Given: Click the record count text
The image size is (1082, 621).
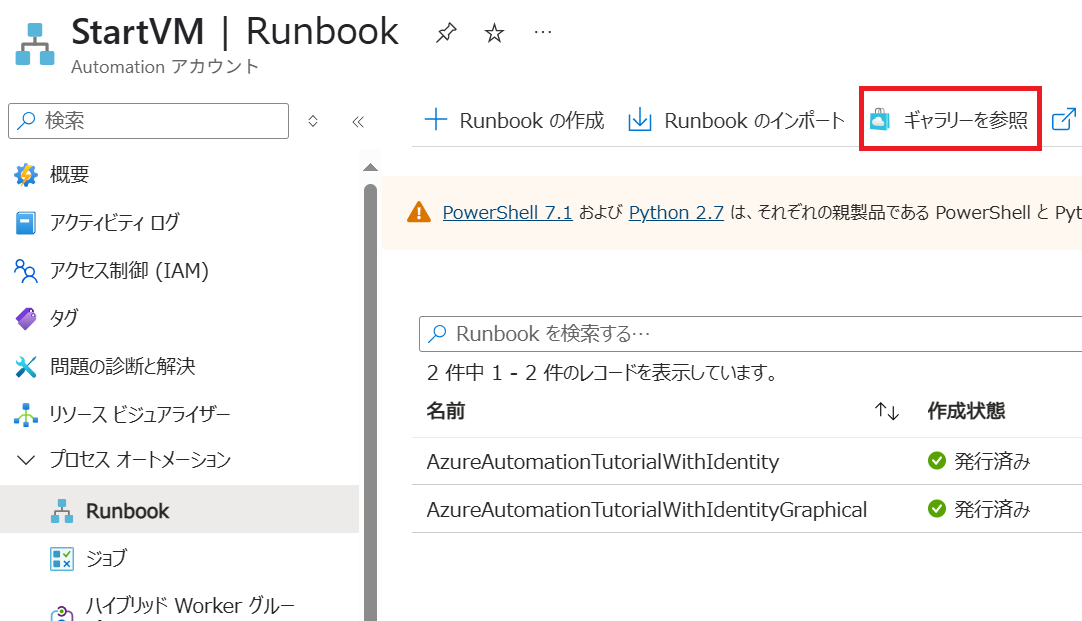Looking at the screenshot, I should pos(602,373).
